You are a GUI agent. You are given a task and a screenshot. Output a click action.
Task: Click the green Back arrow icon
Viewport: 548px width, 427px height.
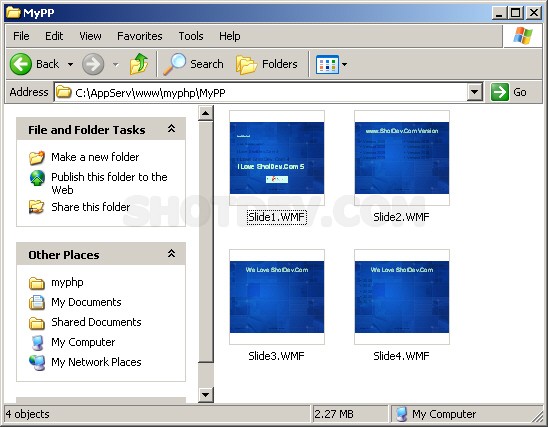coord(21,64)
